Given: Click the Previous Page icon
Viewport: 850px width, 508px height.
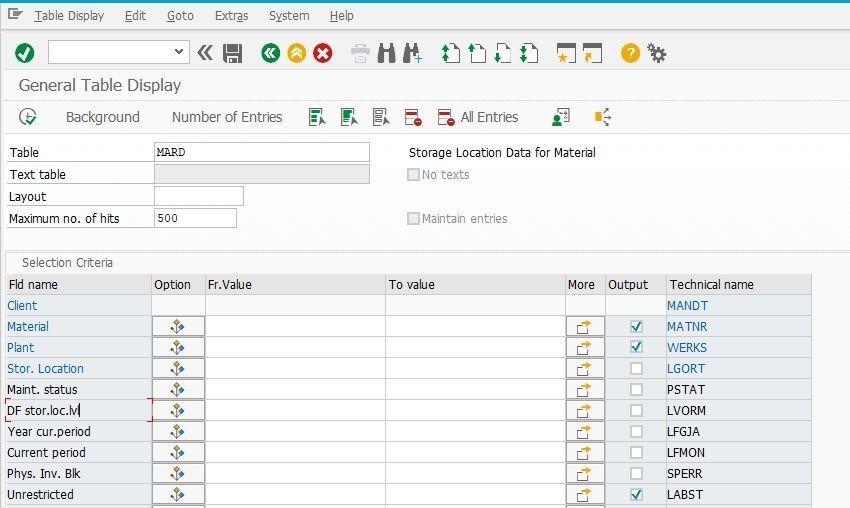Looking at the screenshot, I should [x=476, y=53].
